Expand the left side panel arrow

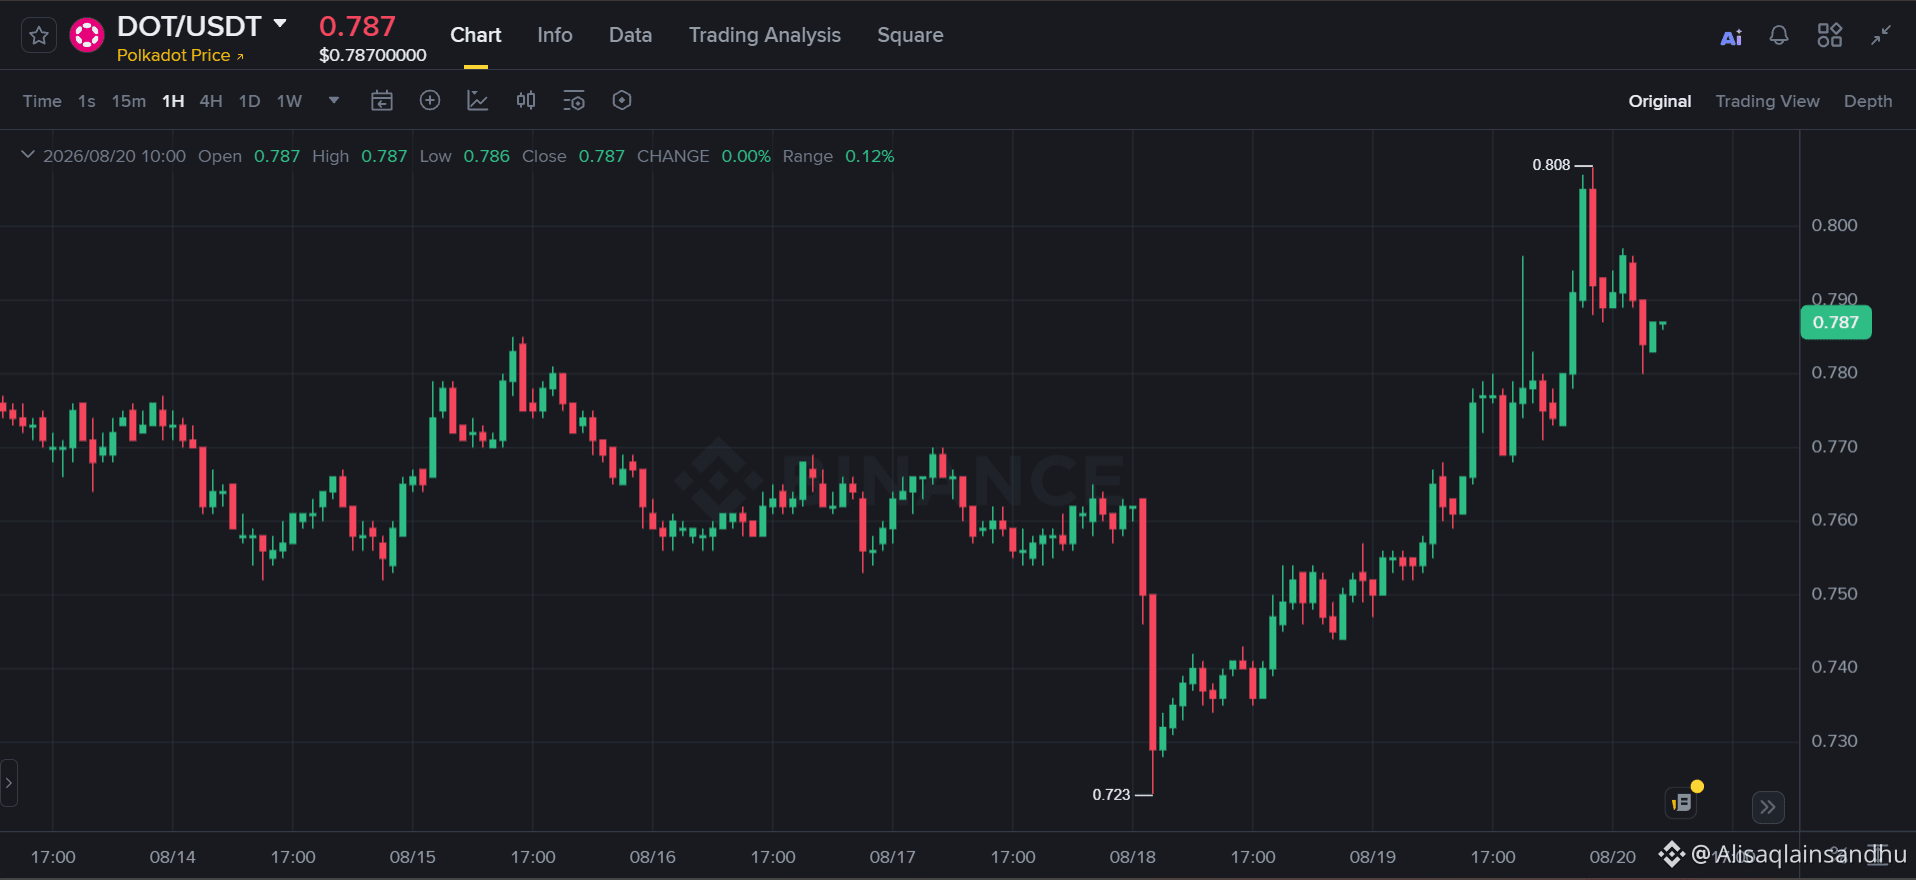[x=9, y=783]
